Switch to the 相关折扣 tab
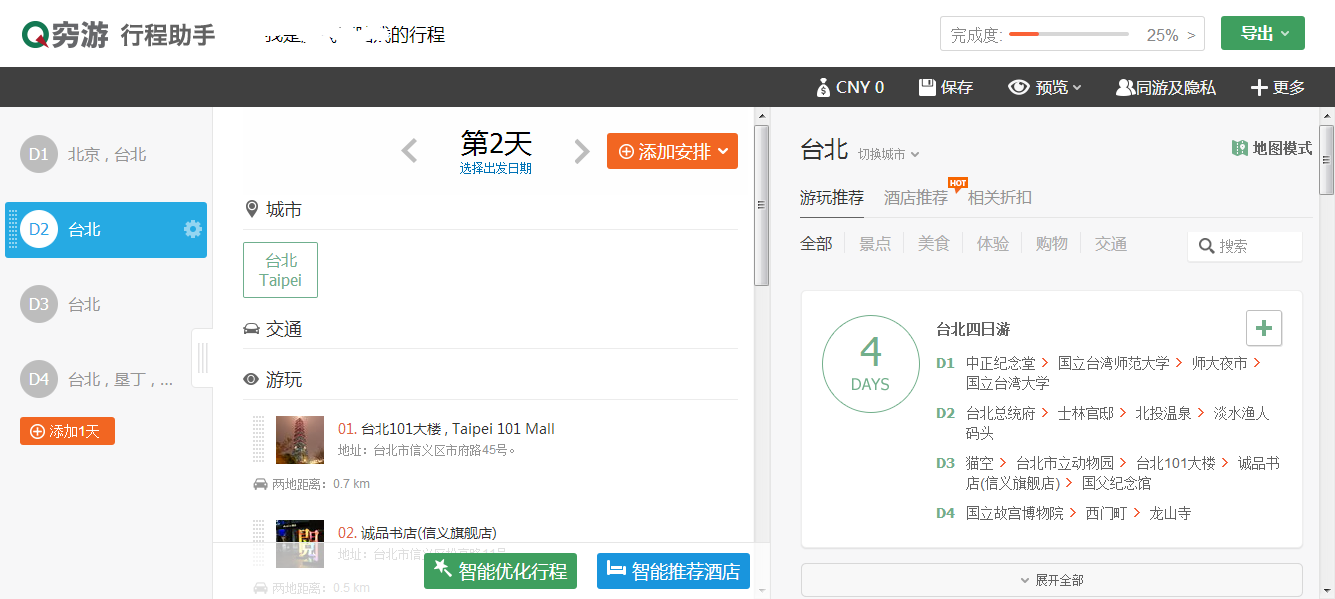 click(x=1000, y=197)
